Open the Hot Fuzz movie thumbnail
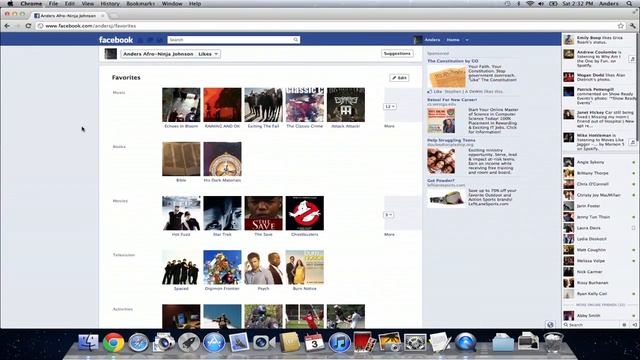 click(181, 213)
